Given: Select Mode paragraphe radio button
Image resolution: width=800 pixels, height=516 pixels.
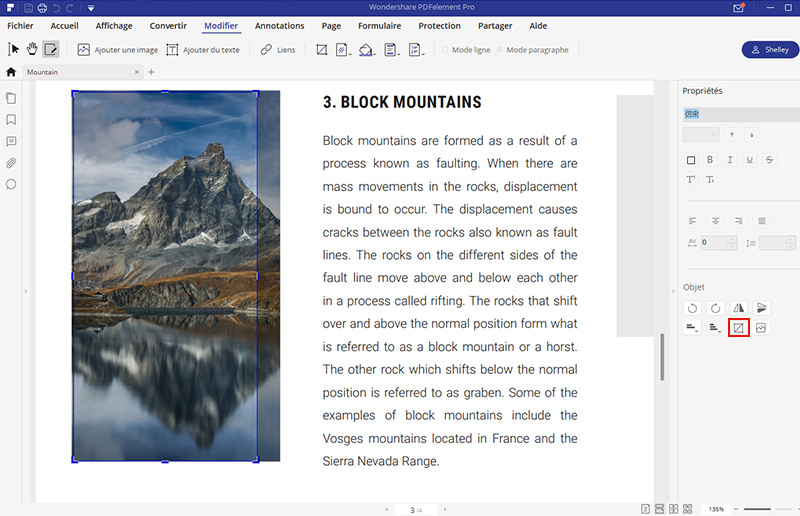Looking at the screenshot, I should pos(500,49).
